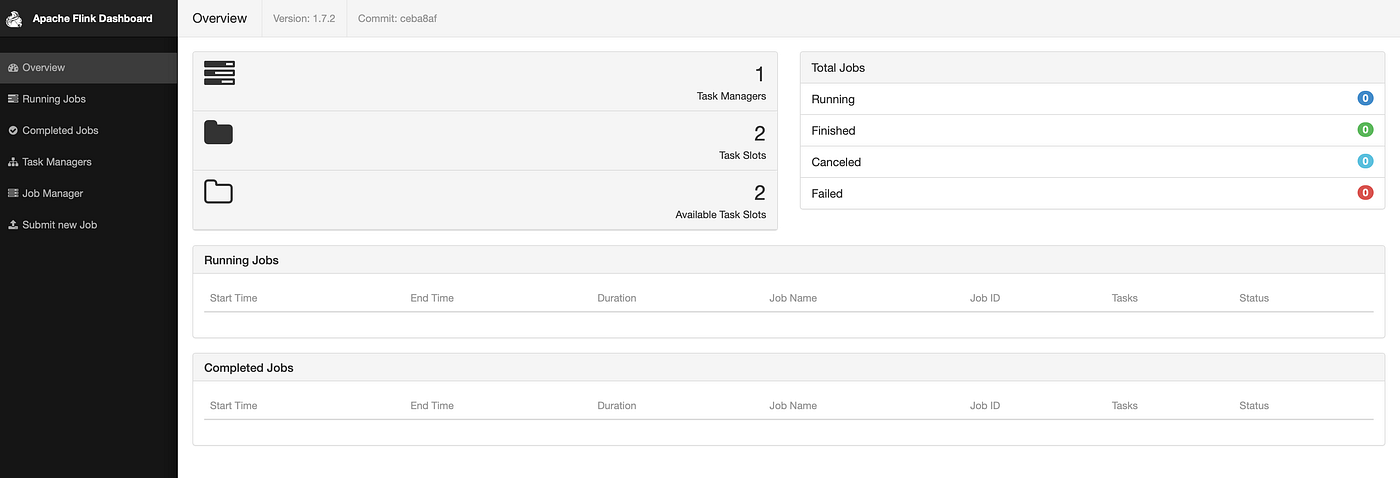Click Status header in Completed Jobs table

[x=1253, y=406]
